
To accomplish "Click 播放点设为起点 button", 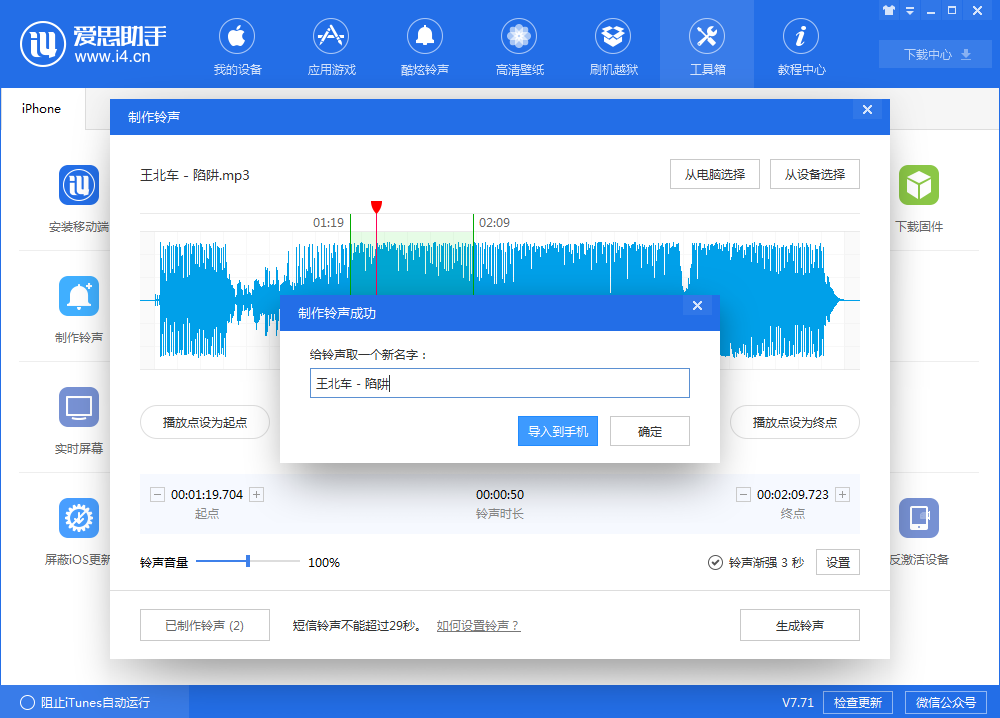I will (x=205, y=422).
